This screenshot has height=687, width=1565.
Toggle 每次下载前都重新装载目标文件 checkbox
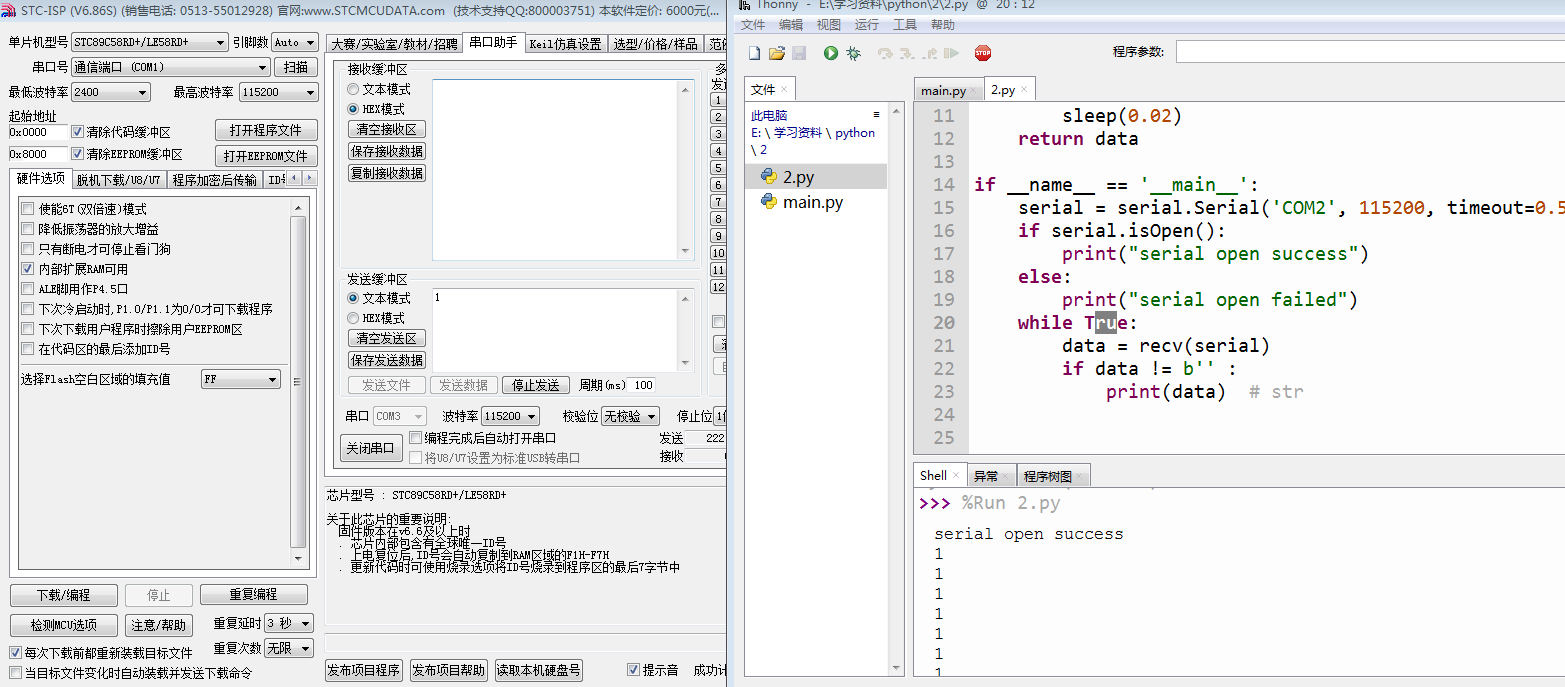[15, 653]
